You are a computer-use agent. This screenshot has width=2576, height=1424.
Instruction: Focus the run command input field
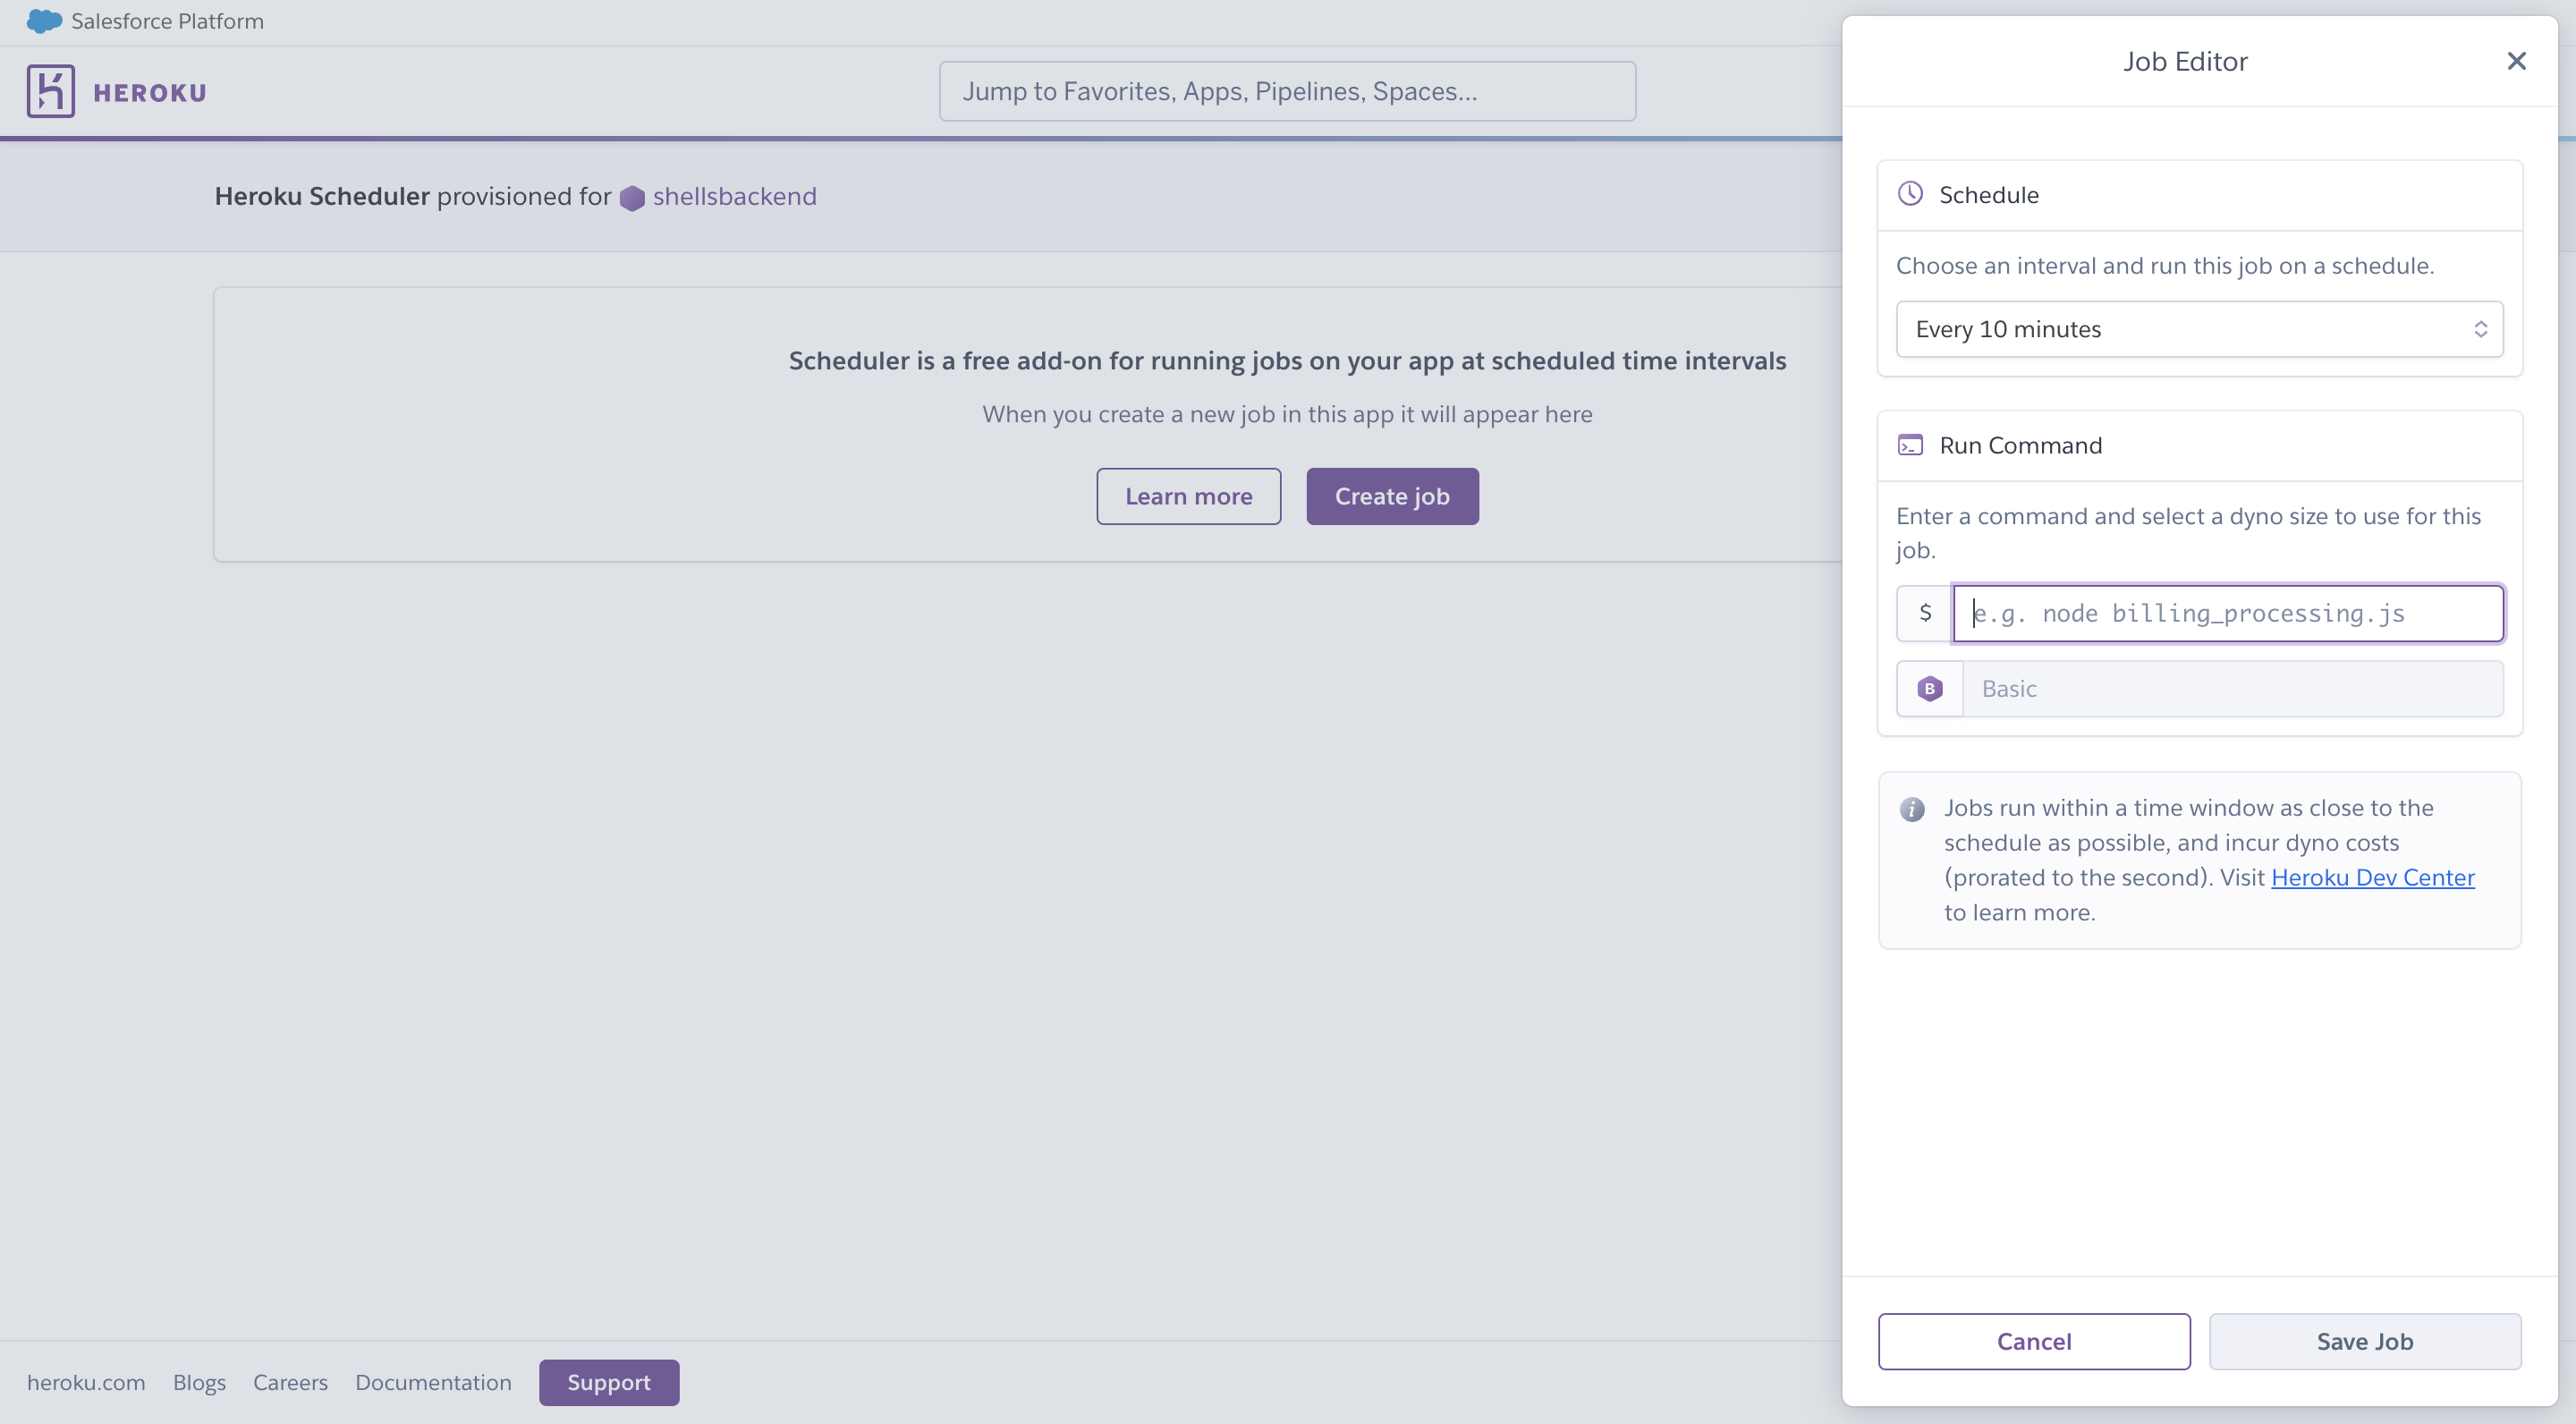2228,613
